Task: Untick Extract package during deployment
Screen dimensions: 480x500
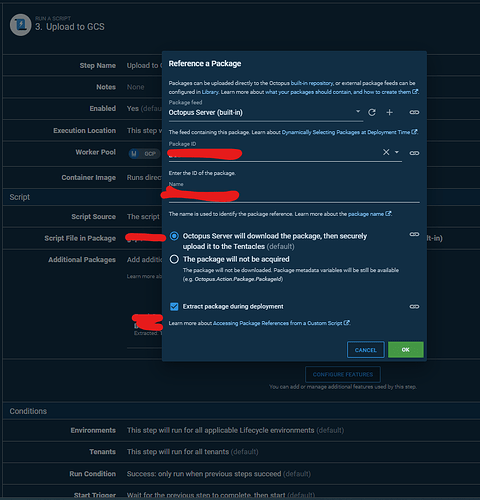Action: pos(174,307)
